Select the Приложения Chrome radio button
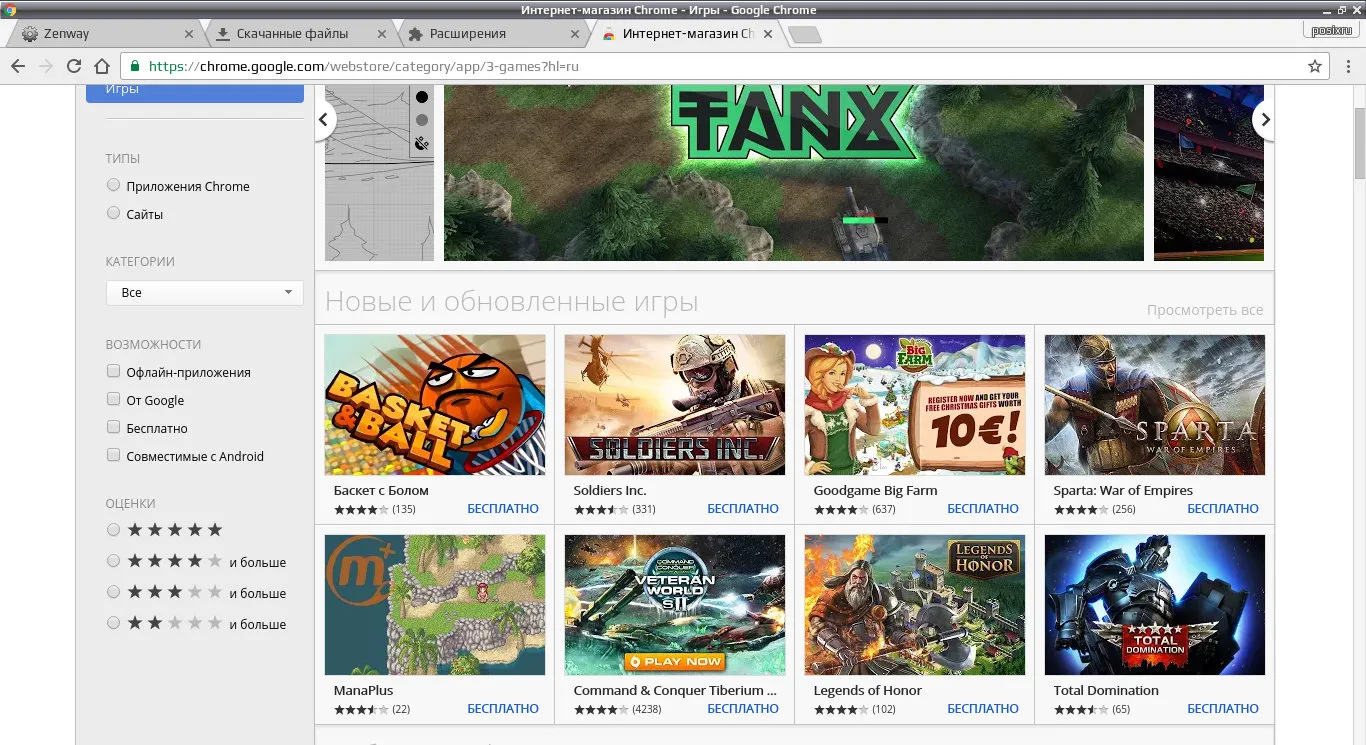The width and height of the screenshot is (1366, 745). tap(113, 185)
